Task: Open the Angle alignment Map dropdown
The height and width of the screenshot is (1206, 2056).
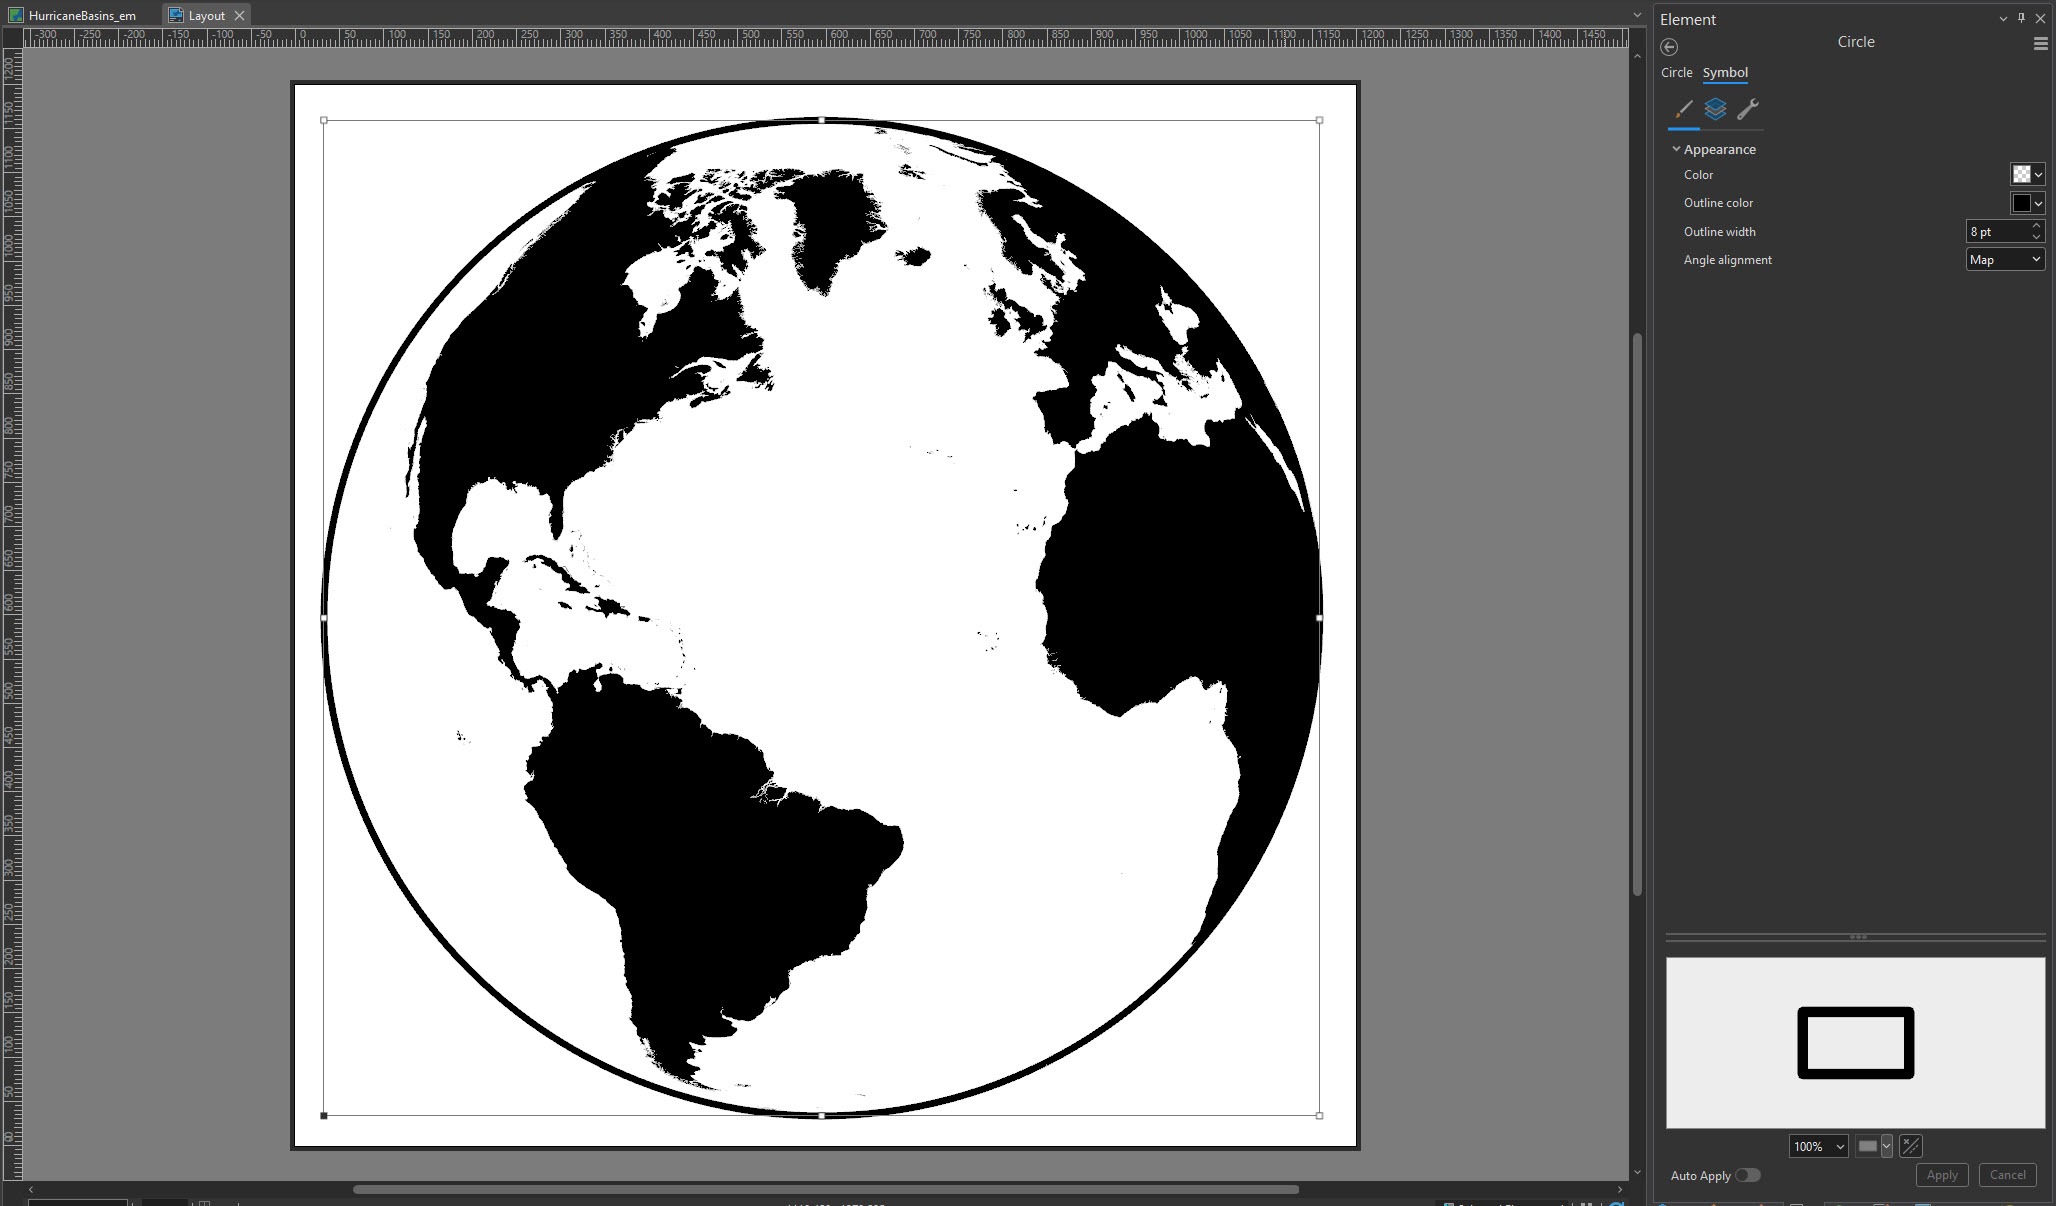Action: (2005, 260)
